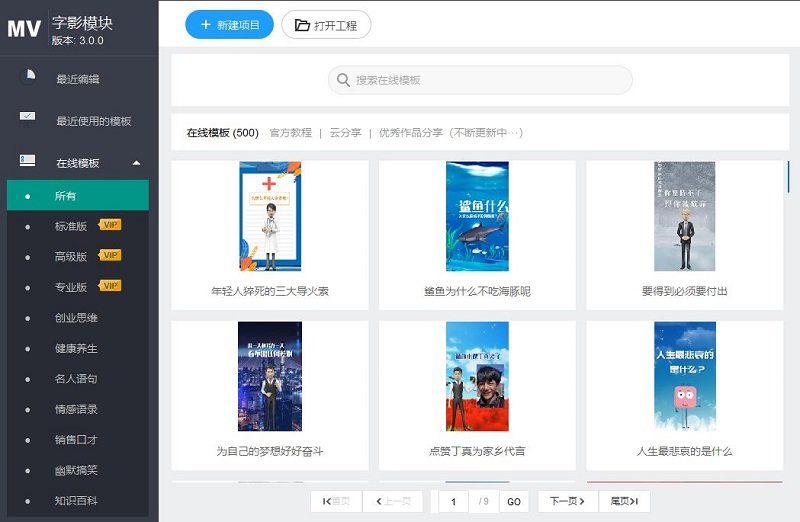800x522 pixels.
Task: Click the 最近编辑 sidebar icon
Action: pyautogui.click(x=30, y=74)
